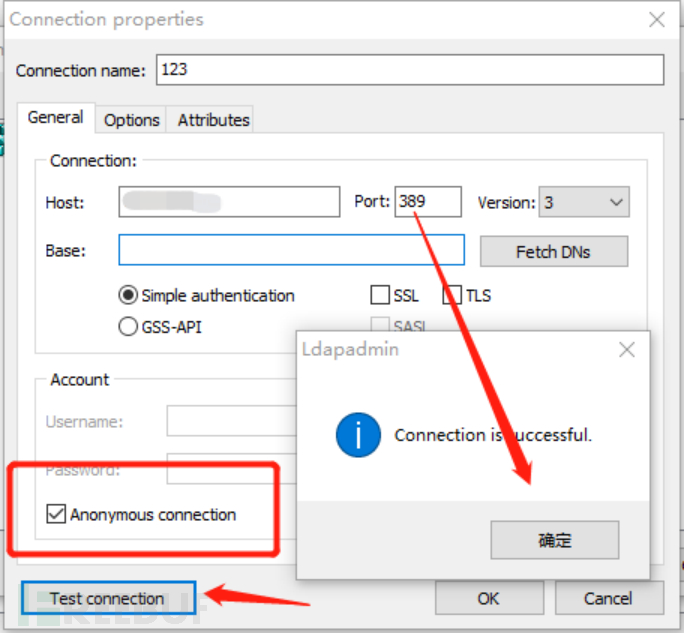This screenshot has width=684, height=633.
Task: Uncheck Anonymous connection checkbox
Action: [x=56, y=515]
